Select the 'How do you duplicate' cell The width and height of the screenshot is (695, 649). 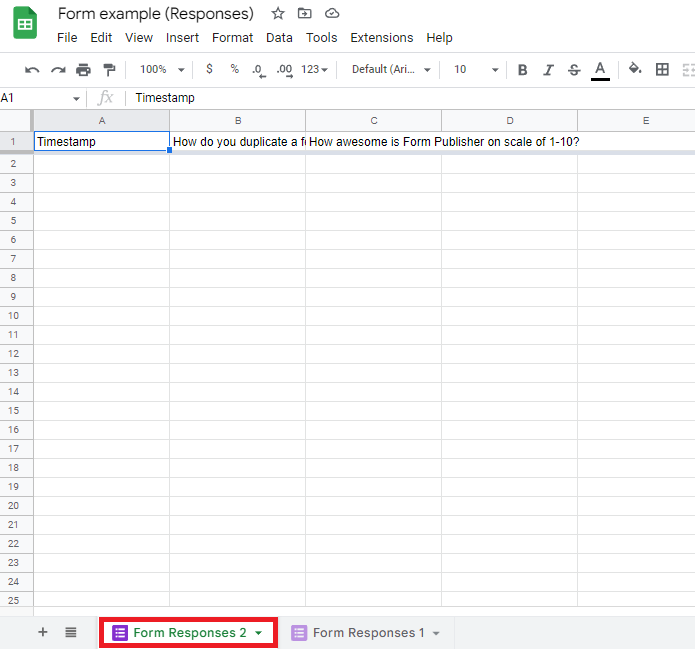pos(238,141)
